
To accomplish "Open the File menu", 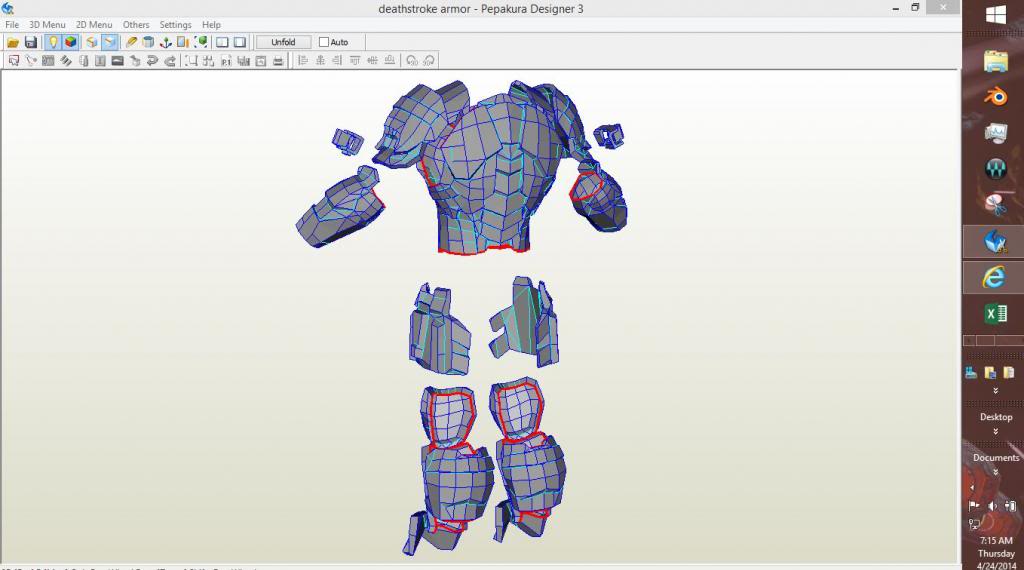I will click(x=12, y=25).
